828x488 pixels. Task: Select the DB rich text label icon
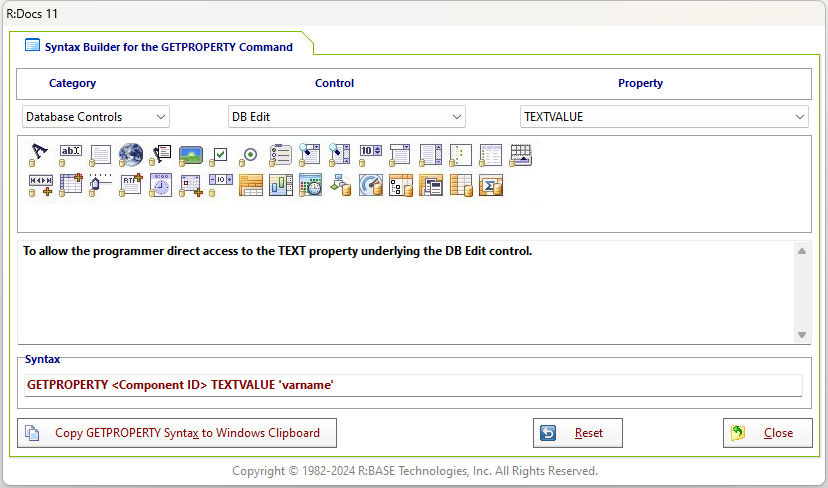click(161, 155)
